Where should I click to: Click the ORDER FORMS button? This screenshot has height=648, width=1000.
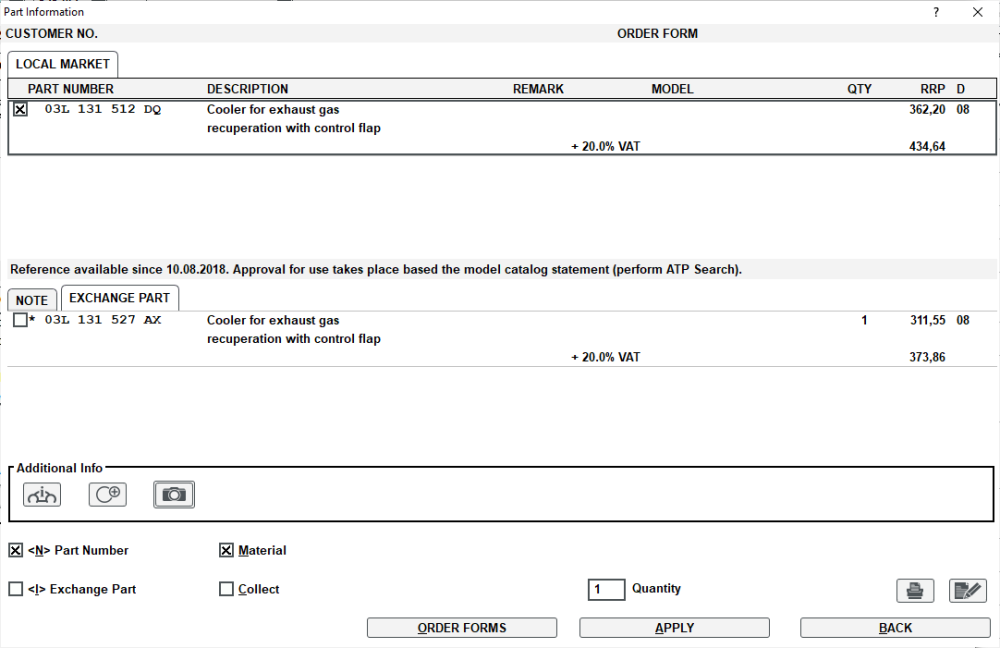[x=462, y=628]
